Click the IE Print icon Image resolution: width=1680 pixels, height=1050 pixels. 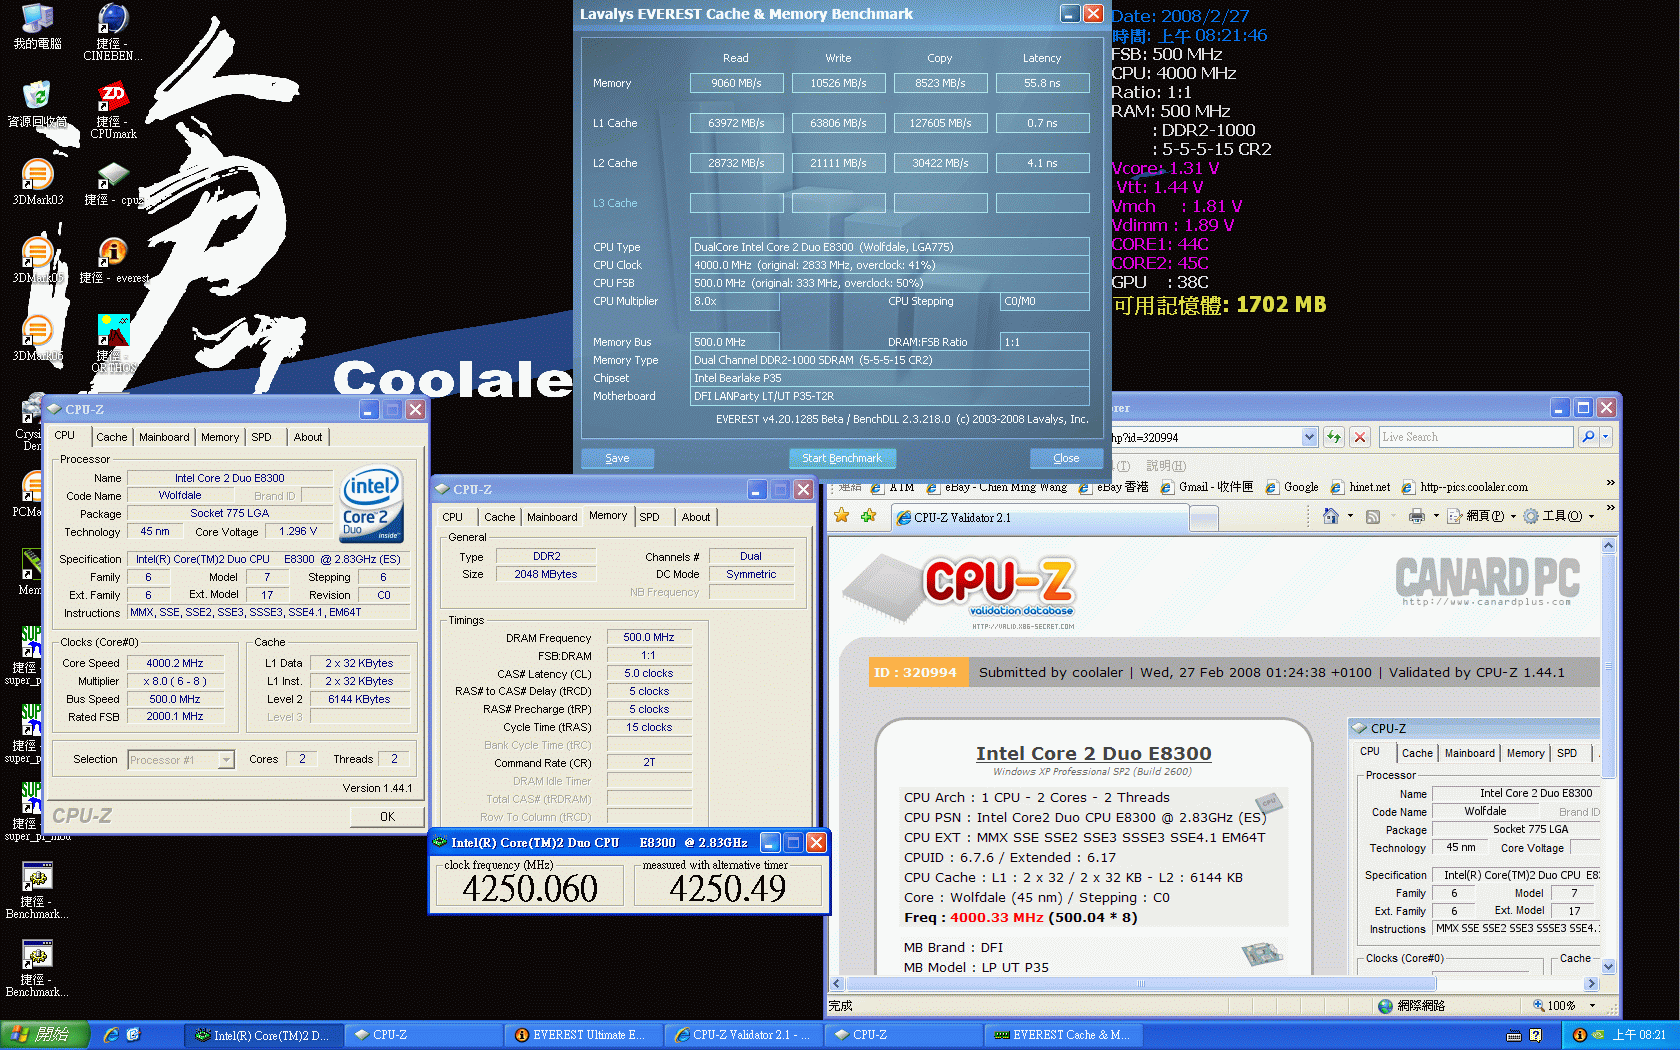[1416, 516]
